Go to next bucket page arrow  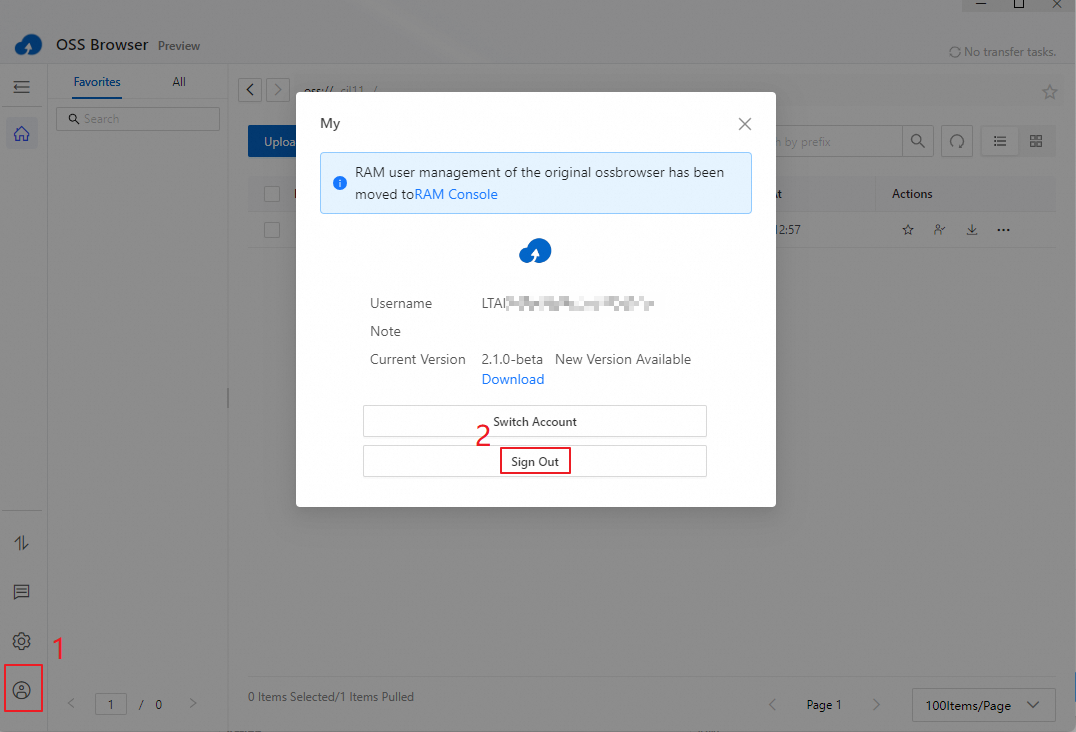tap(193, 703)
